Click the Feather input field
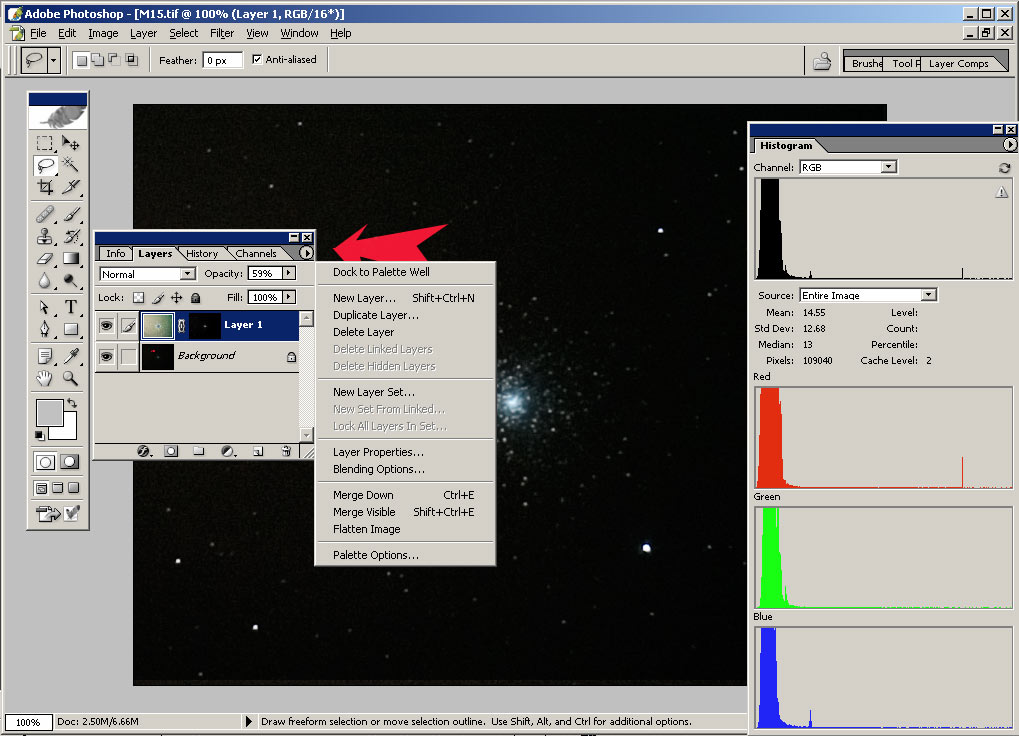1019x736 pixels. 223,60
